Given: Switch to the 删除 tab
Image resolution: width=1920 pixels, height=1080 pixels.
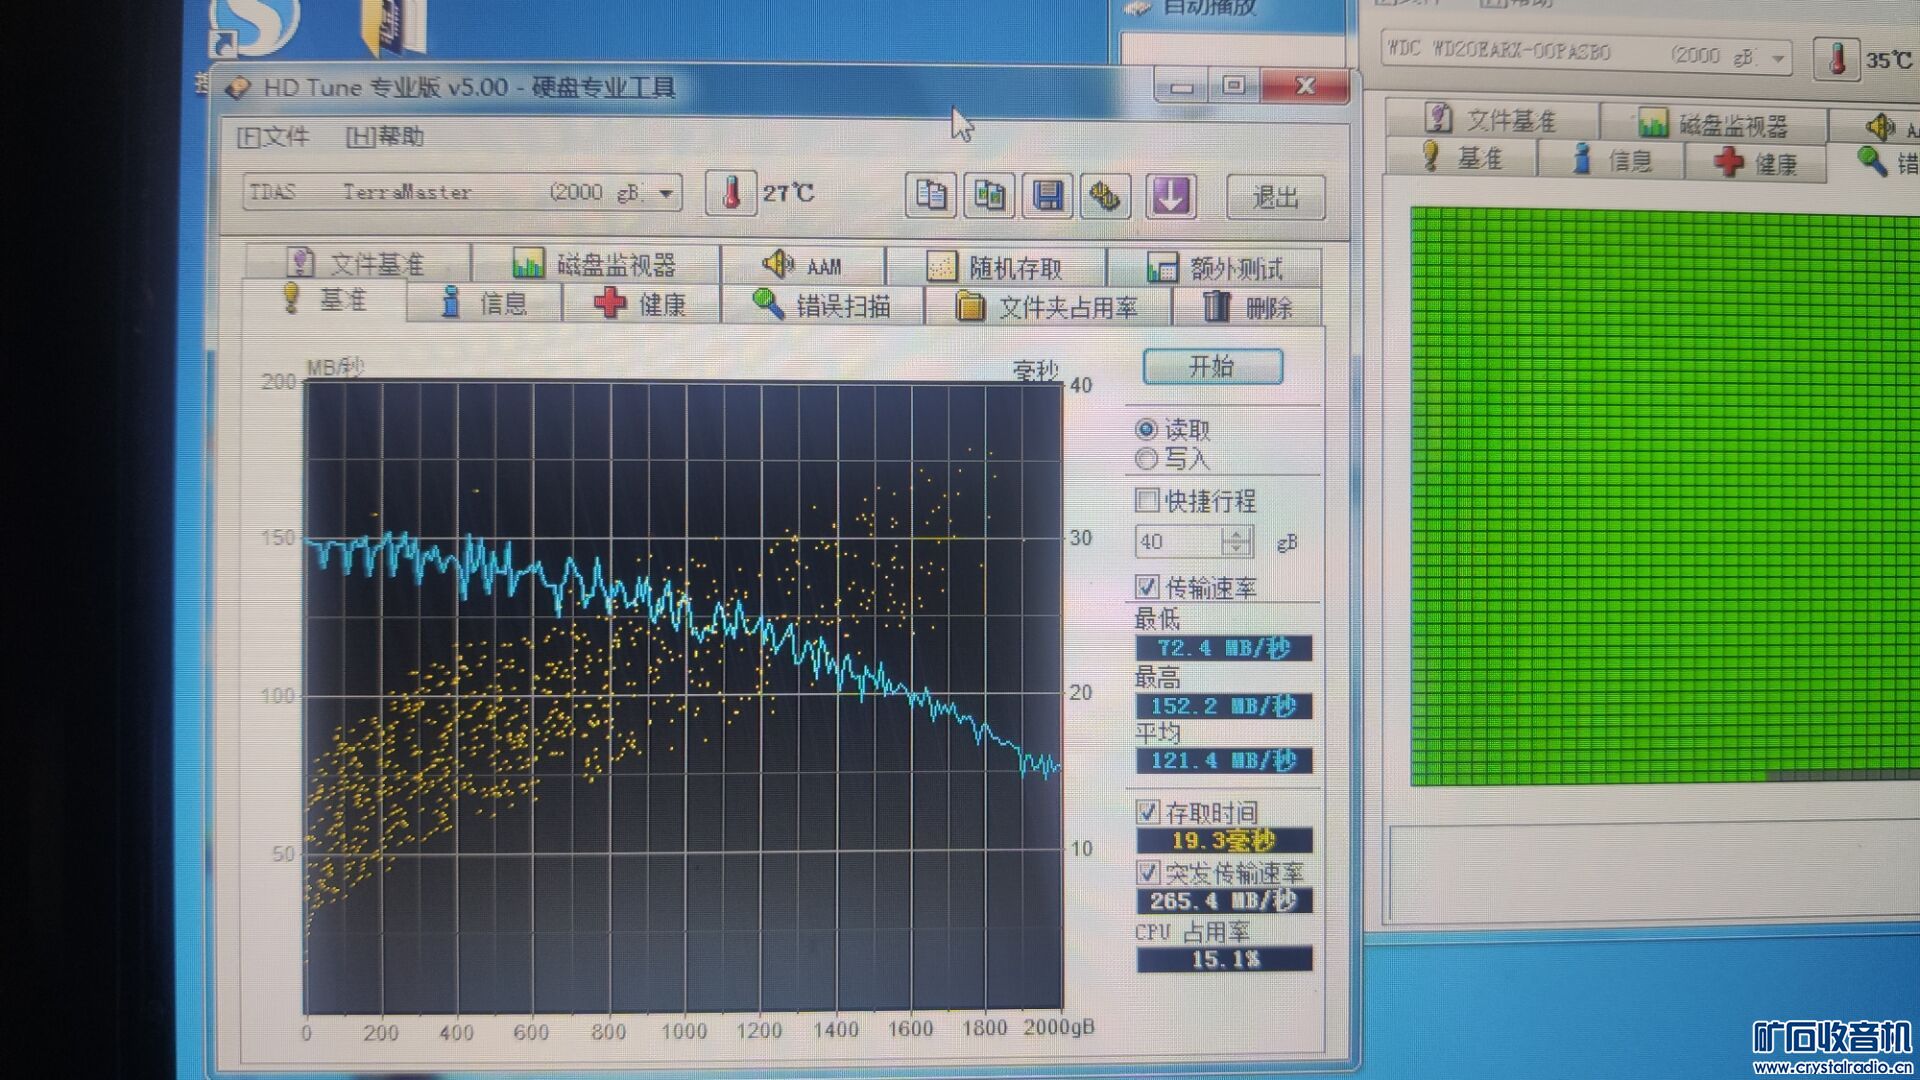Looking at the screenshot, I should pyautogui.click(x=1248, y=307).
